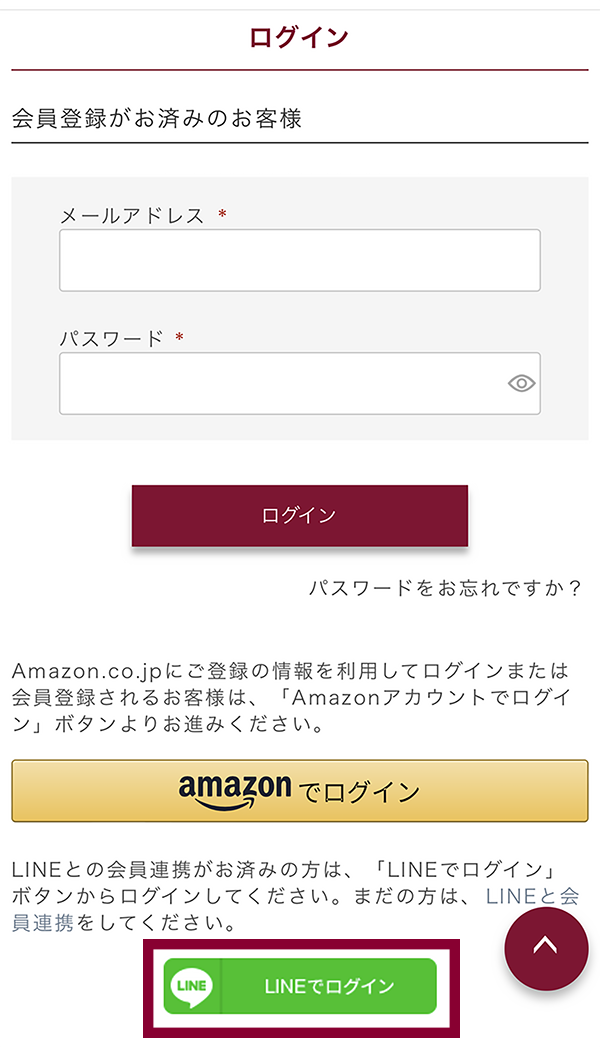Click the メールアドレス input field
The image size is (600, 1047).
(300, 260)
